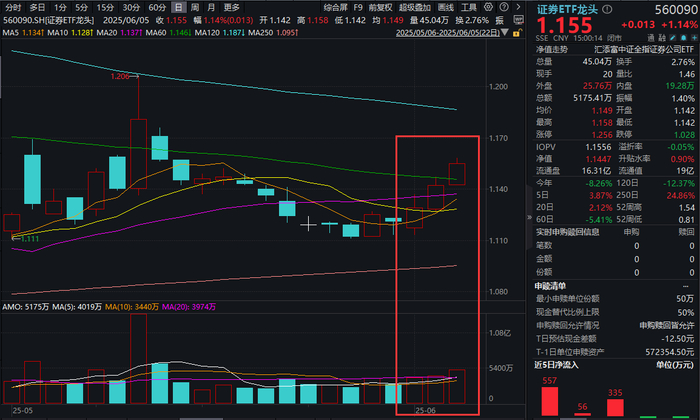Image resolution: width=700 pixels, height=420 pixels.
Task: Click the date range 2025/05/06-2025/06/05 link
Action: (x=448, y=33)
